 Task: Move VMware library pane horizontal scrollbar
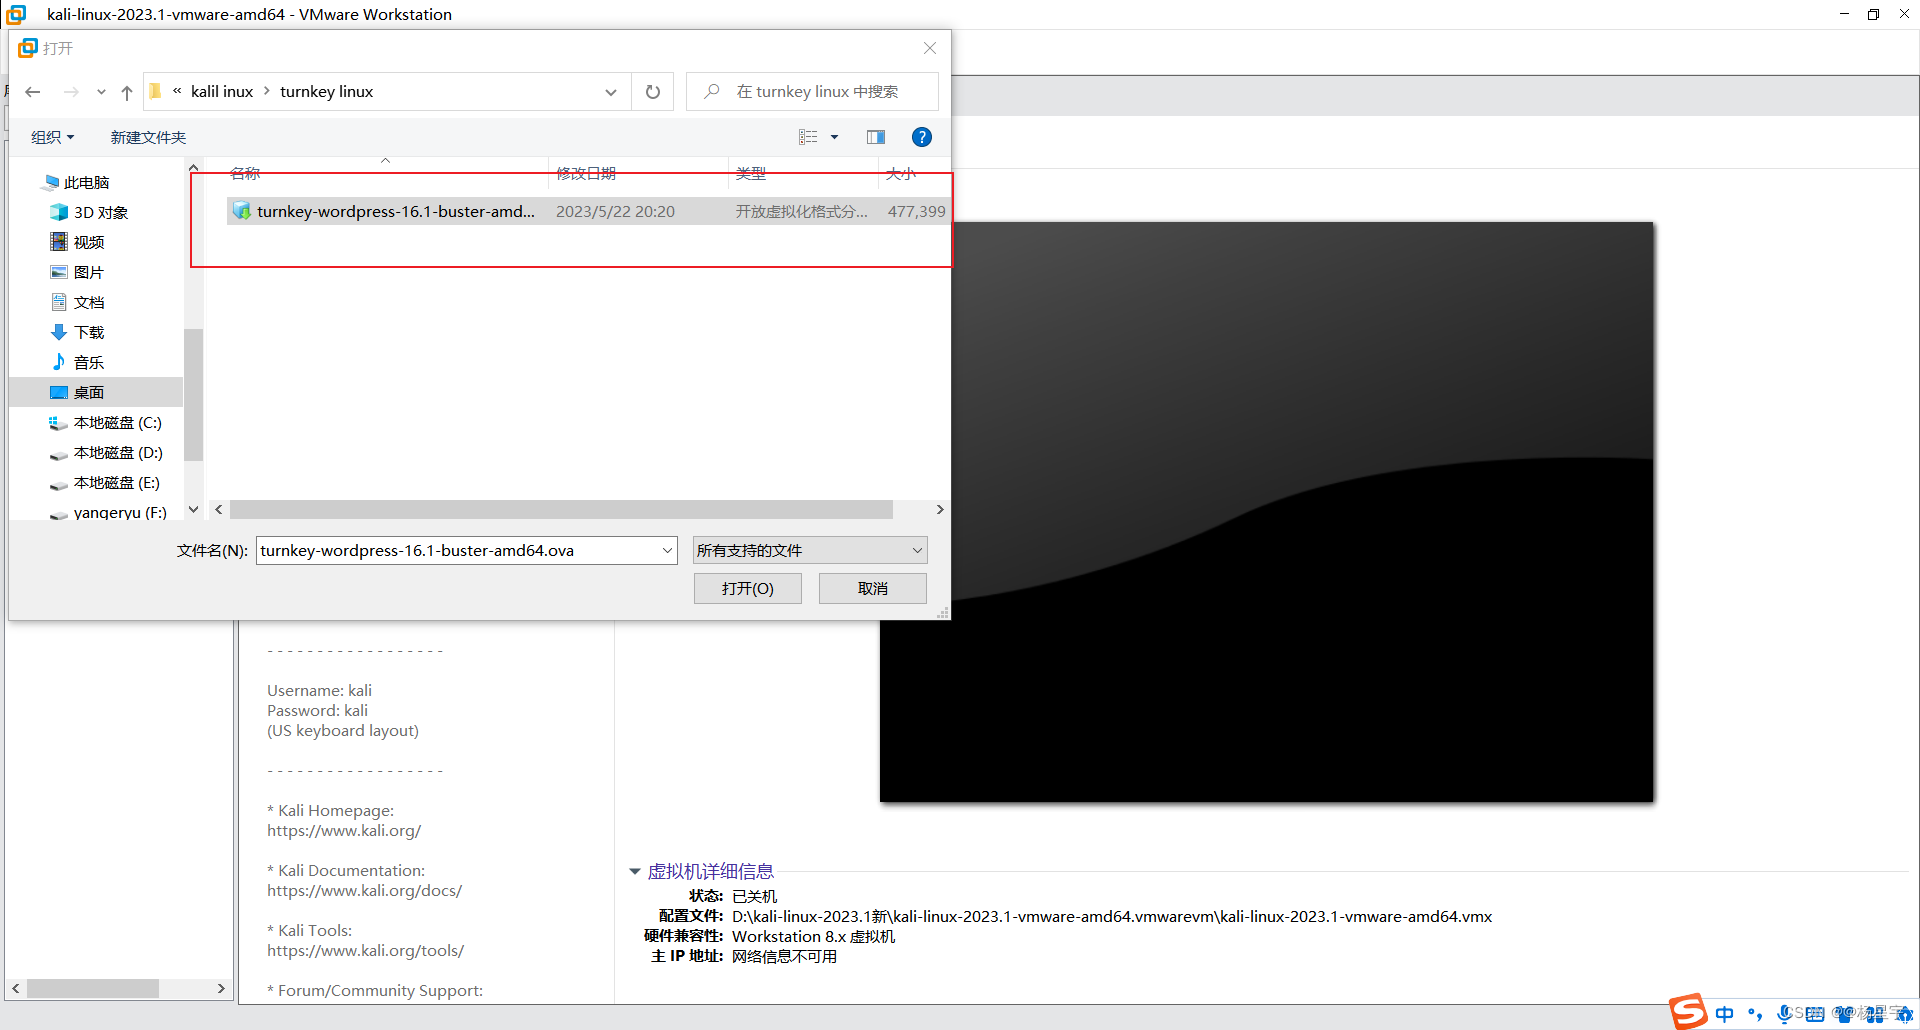pyautogui.click(x=92, y=988)
